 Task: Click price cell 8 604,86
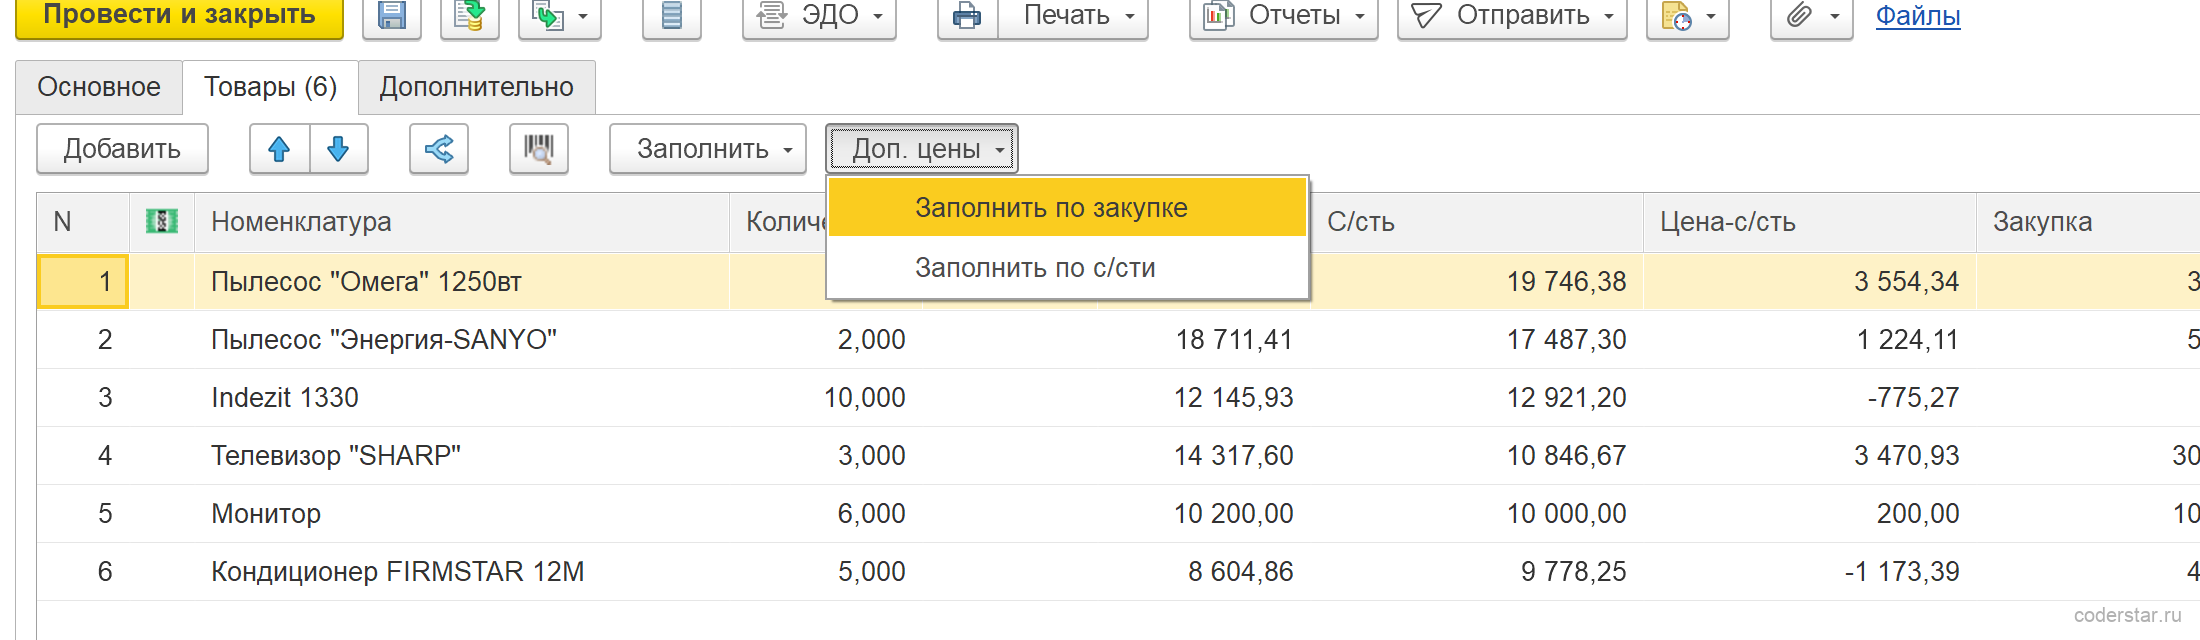point(1241,572)
